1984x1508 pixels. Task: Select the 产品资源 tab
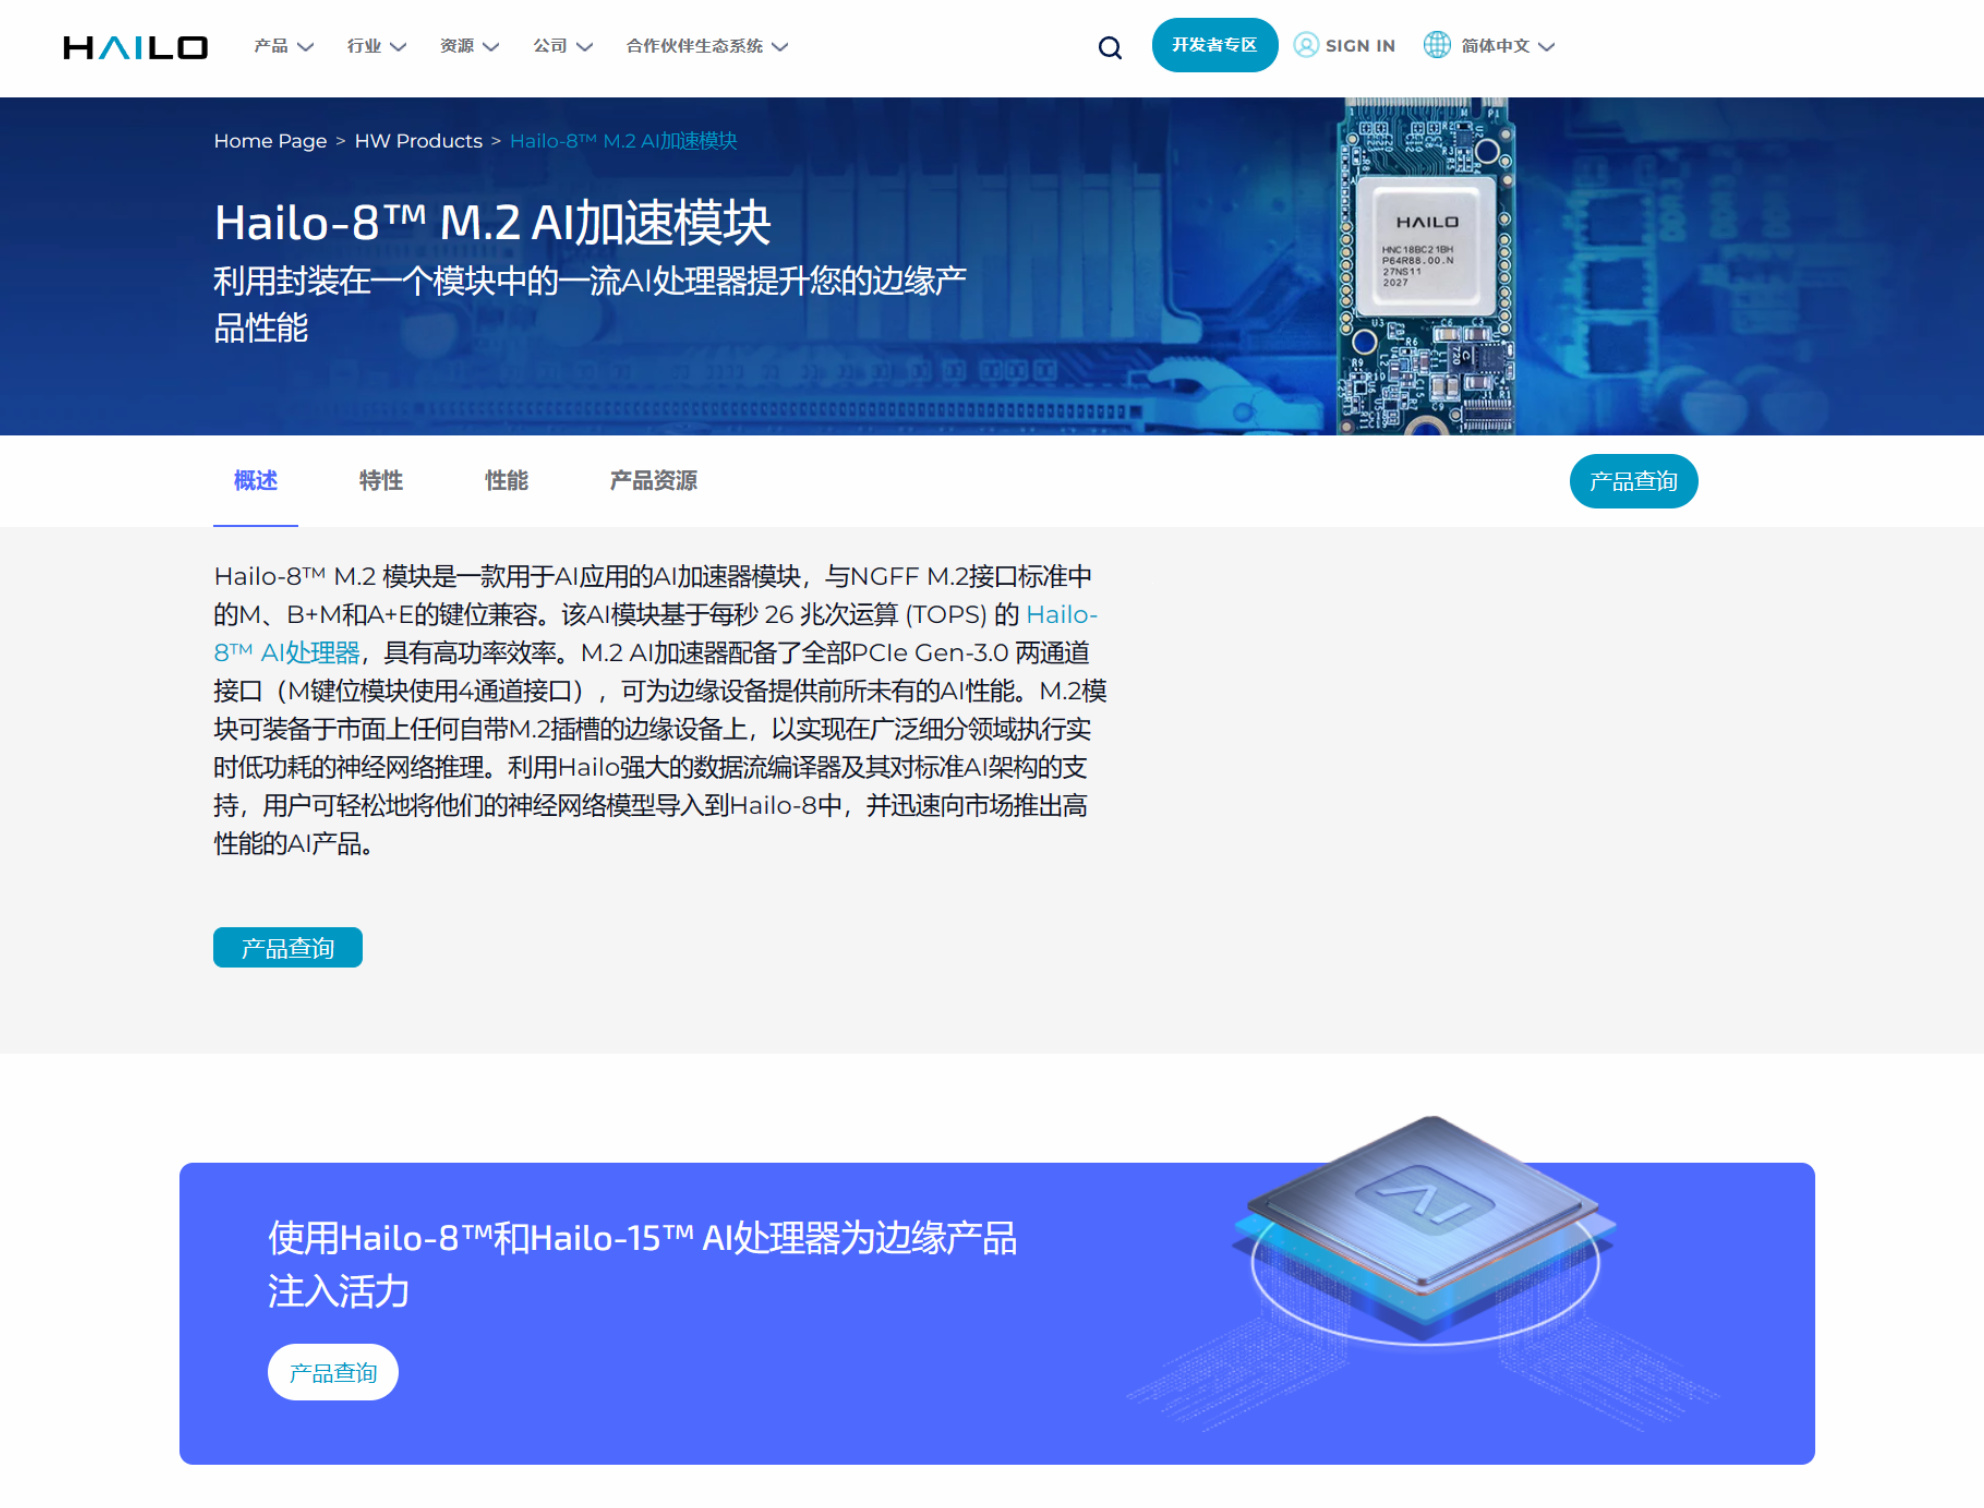pyautogui.click(x=653, y=481)
